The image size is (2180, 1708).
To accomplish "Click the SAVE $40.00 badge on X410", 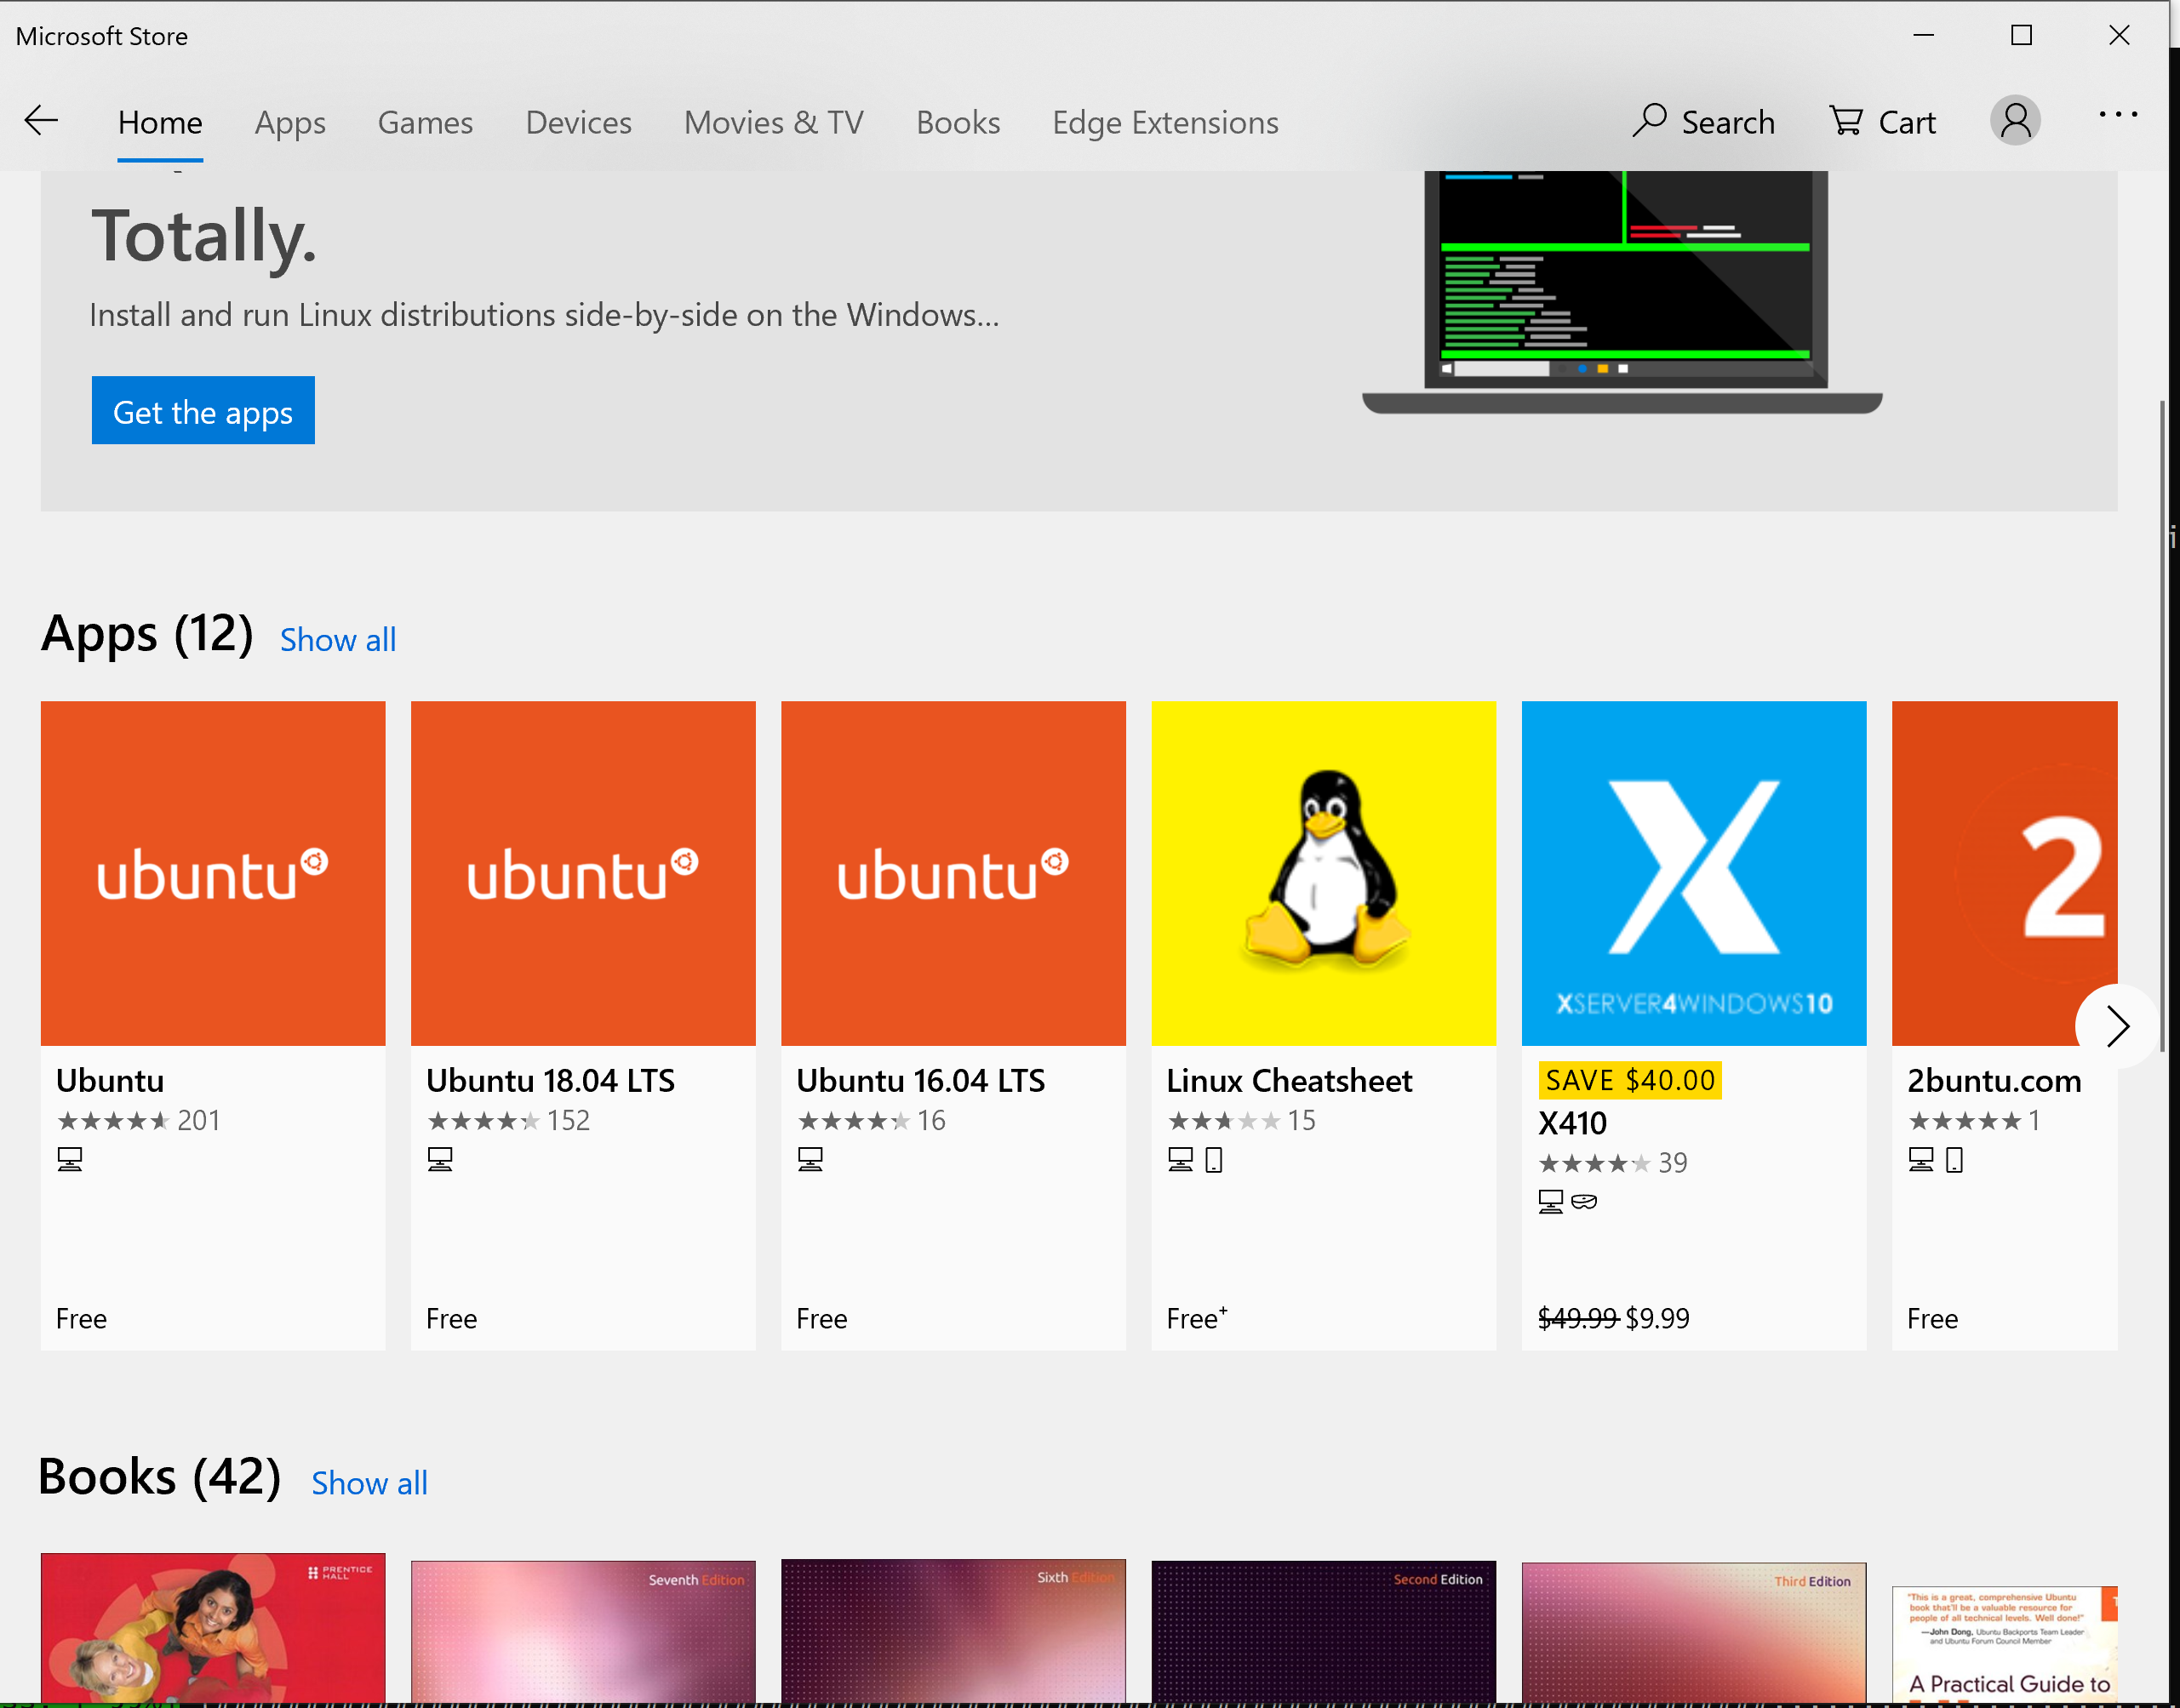I will click(1630, 1080).
